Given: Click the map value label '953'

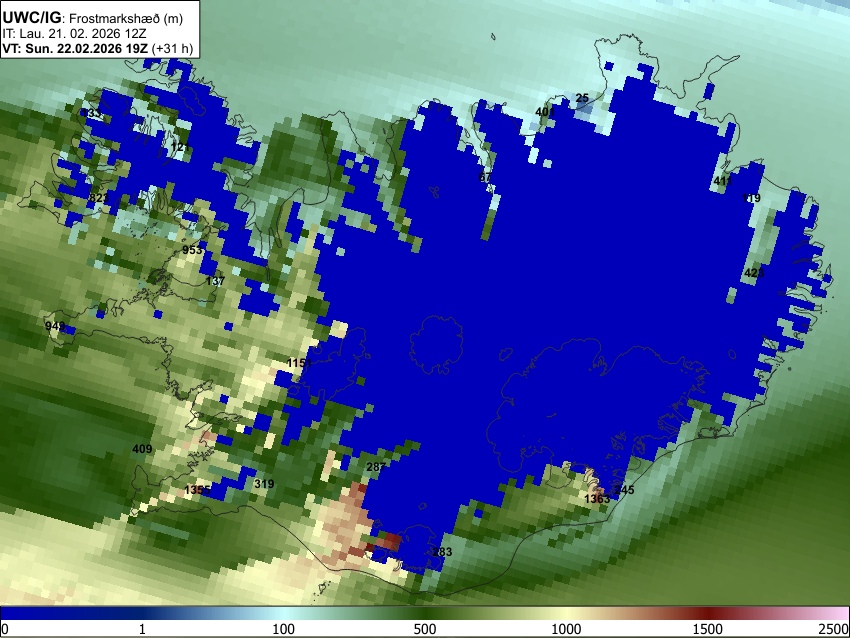Looking at the screenshot, I should [x=192, y=250].
